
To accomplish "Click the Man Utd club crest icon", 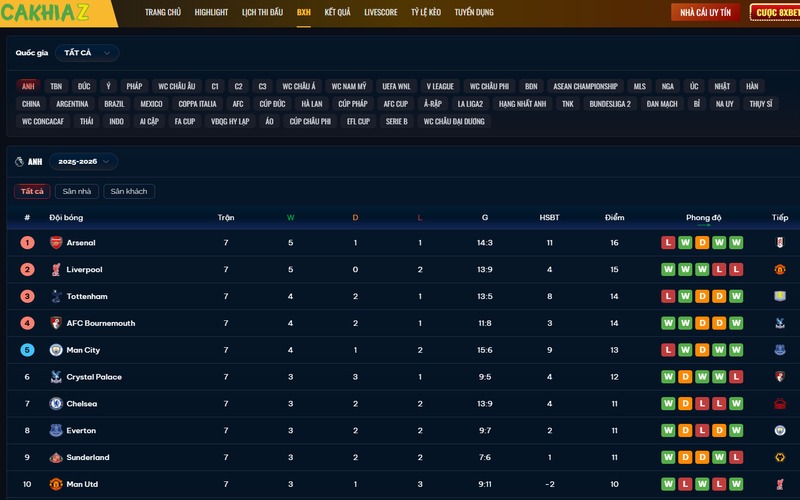I will pos(56,485).
